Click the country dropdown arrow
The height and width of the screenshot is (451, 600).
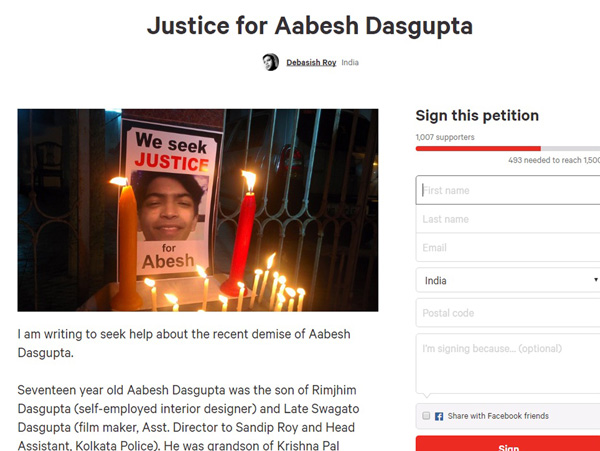pos(596,280)
